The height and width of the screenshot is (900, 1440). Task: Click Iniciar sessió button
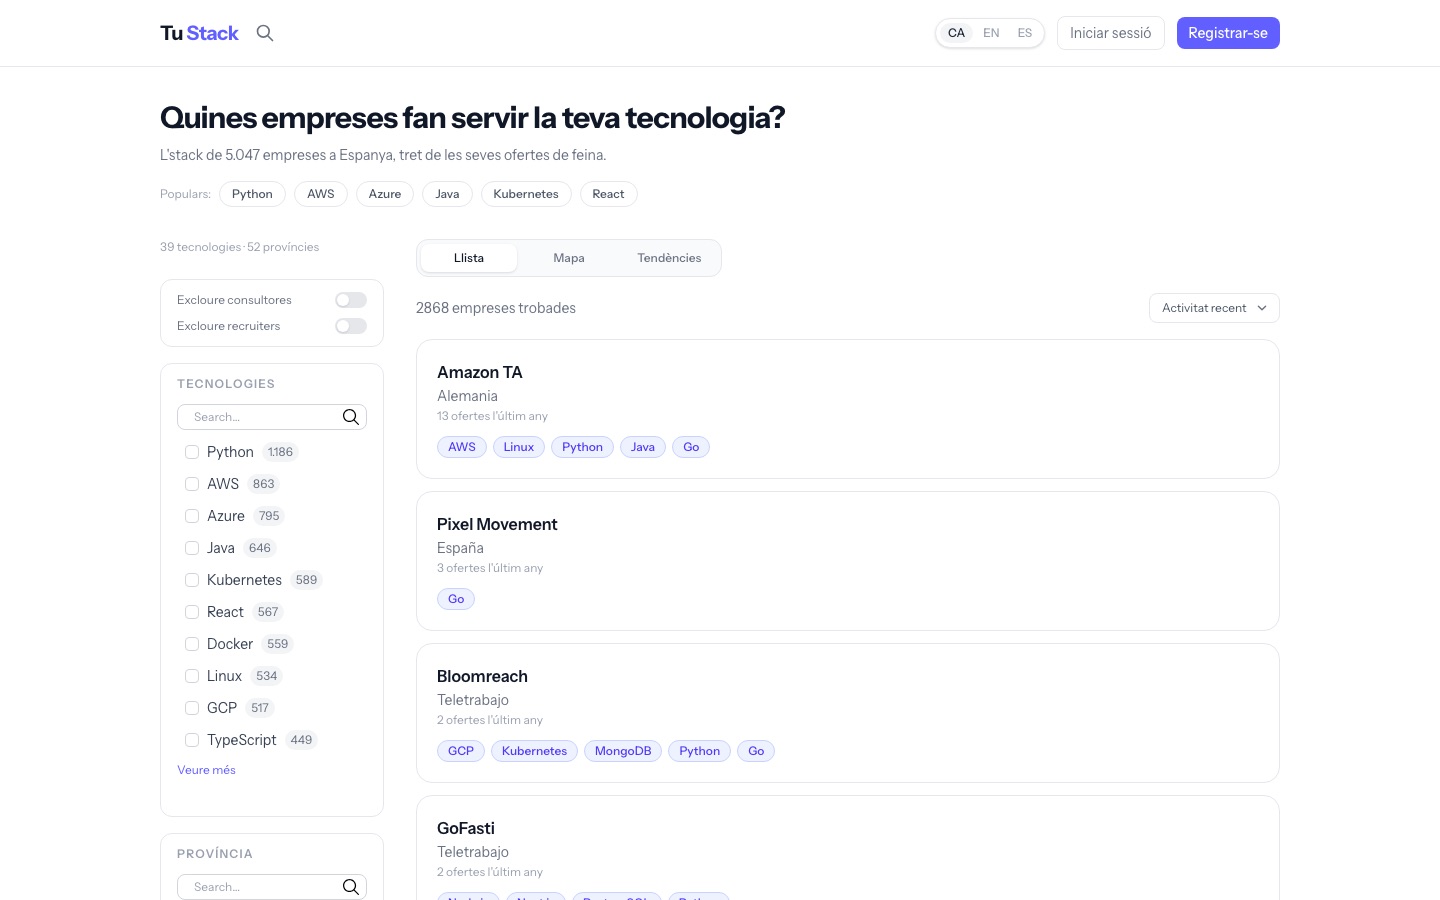click(1111, 33)
